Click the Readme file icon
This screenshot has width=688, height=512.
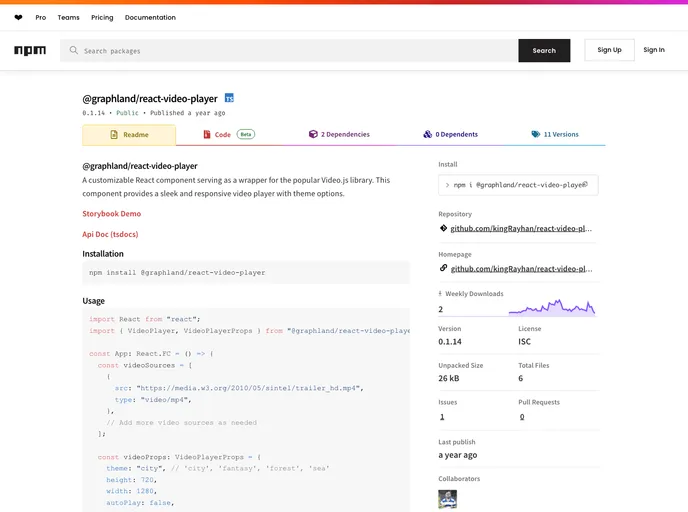click(x=114, y=135)
